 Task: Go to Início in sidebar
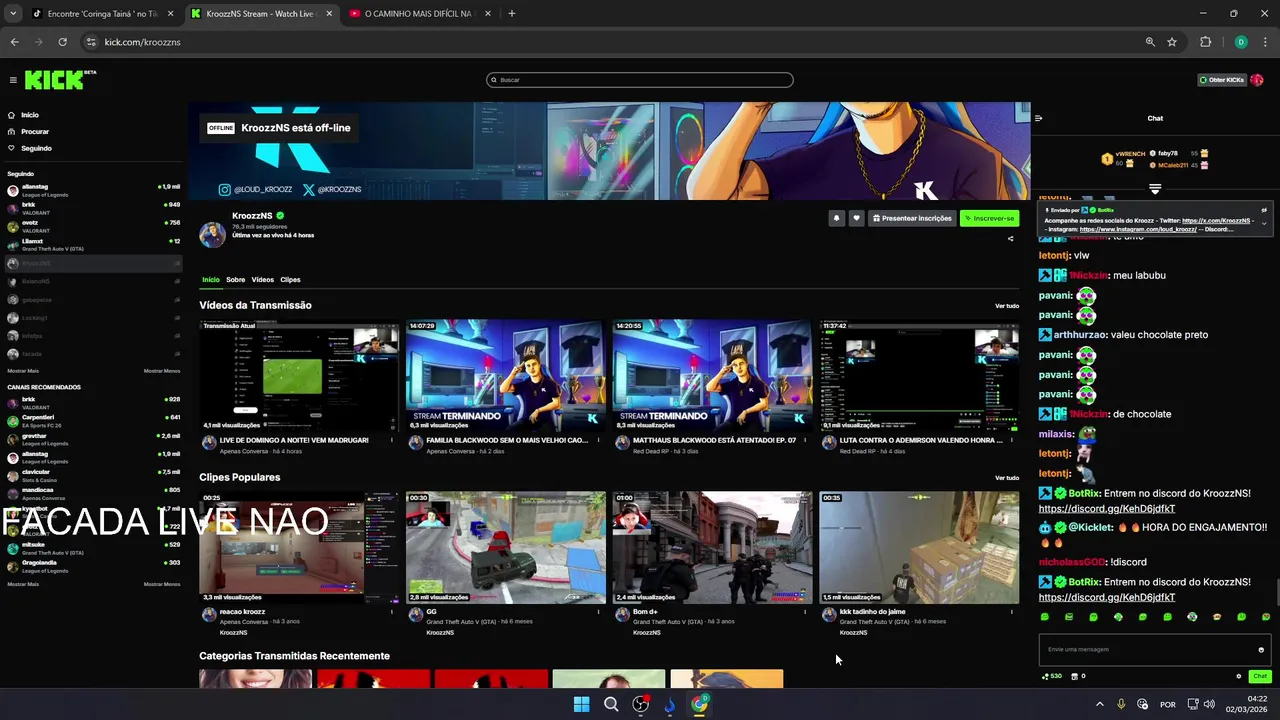click(x=24, y=115)
